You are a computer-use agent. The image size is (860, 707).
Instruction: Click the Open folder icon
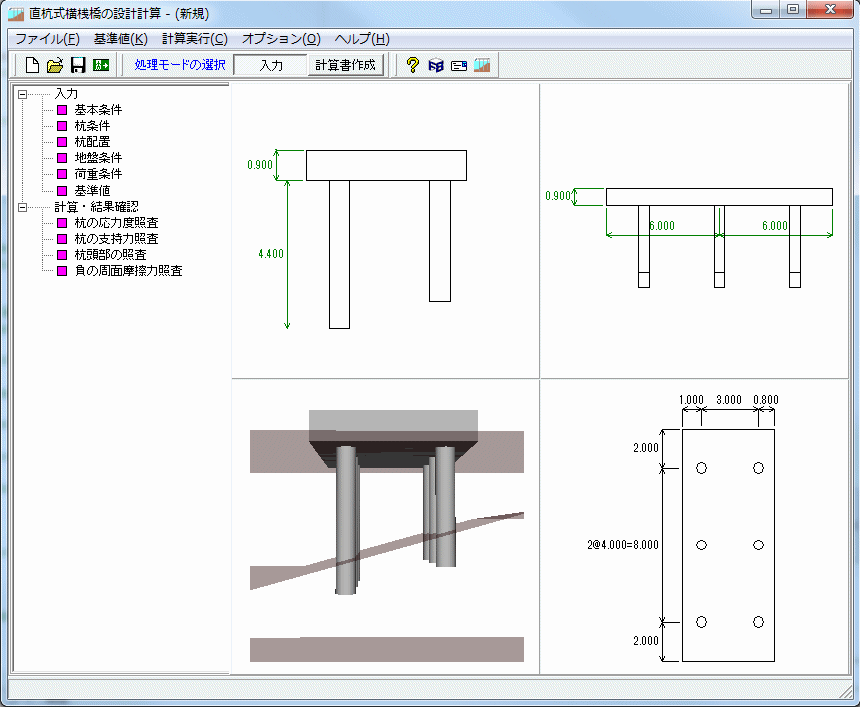(x=55, y=66)
